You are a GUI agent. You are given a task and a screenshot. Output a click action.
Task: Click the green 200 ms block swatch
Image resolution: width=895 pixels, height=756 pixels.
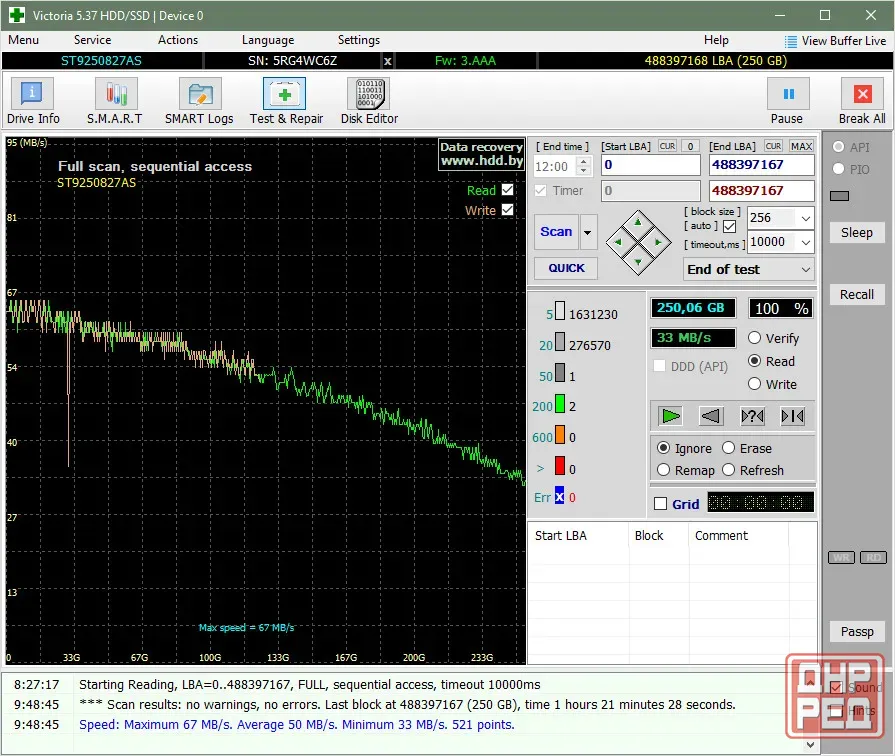pos(560,404)
